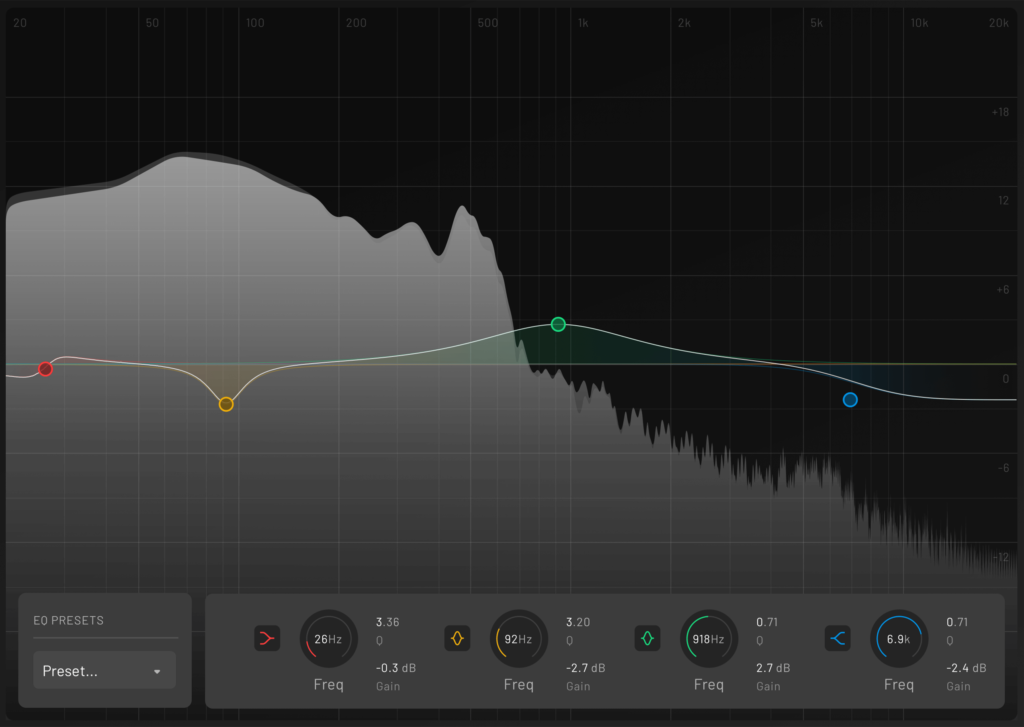Select the red low shelf band icon
The image size is (1024, 727).
[x=266, y=638]
